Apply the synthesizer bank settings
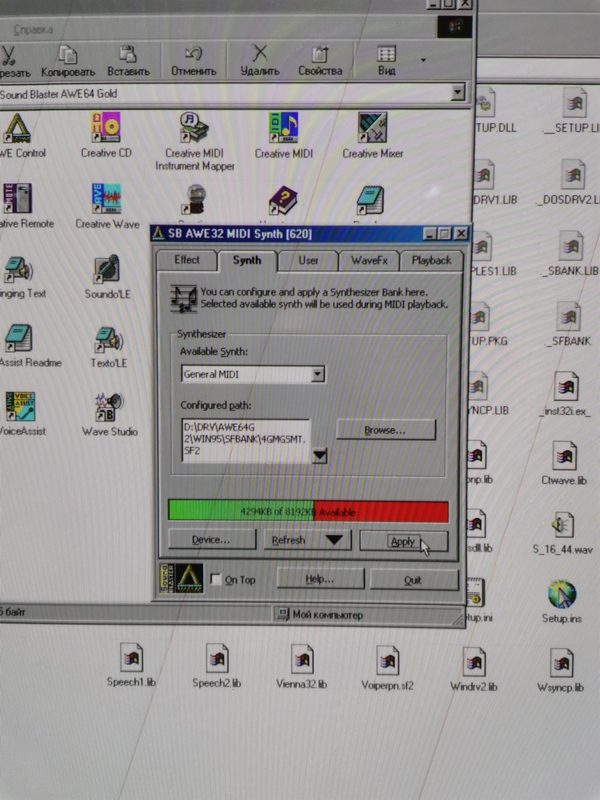This screenshot has width=600, height=800. coord(403,541)
